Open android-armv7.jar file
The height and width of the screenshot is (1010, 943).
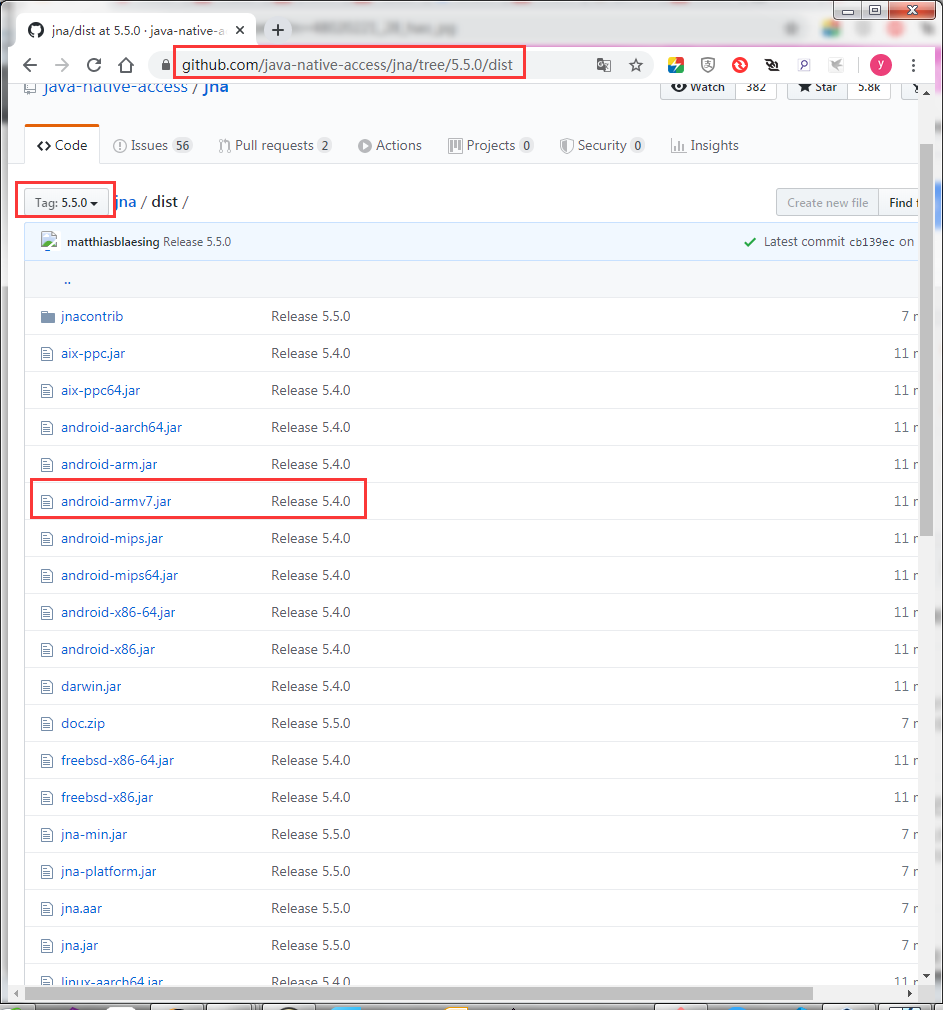(116, 501)
